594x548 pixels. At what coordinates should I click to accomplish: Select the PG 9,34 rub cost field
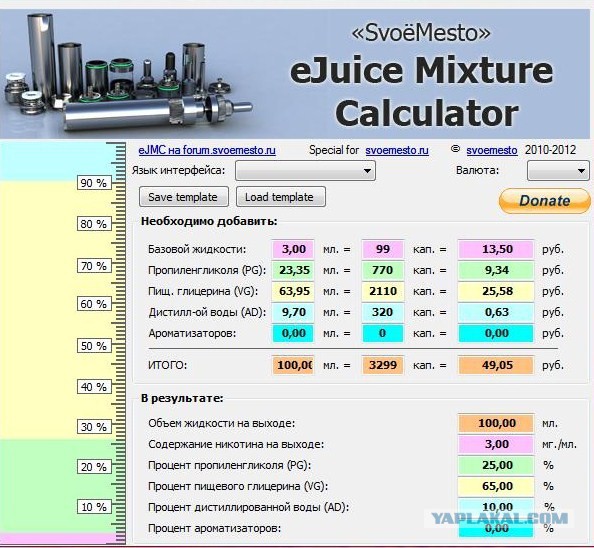tap(496, 270)
